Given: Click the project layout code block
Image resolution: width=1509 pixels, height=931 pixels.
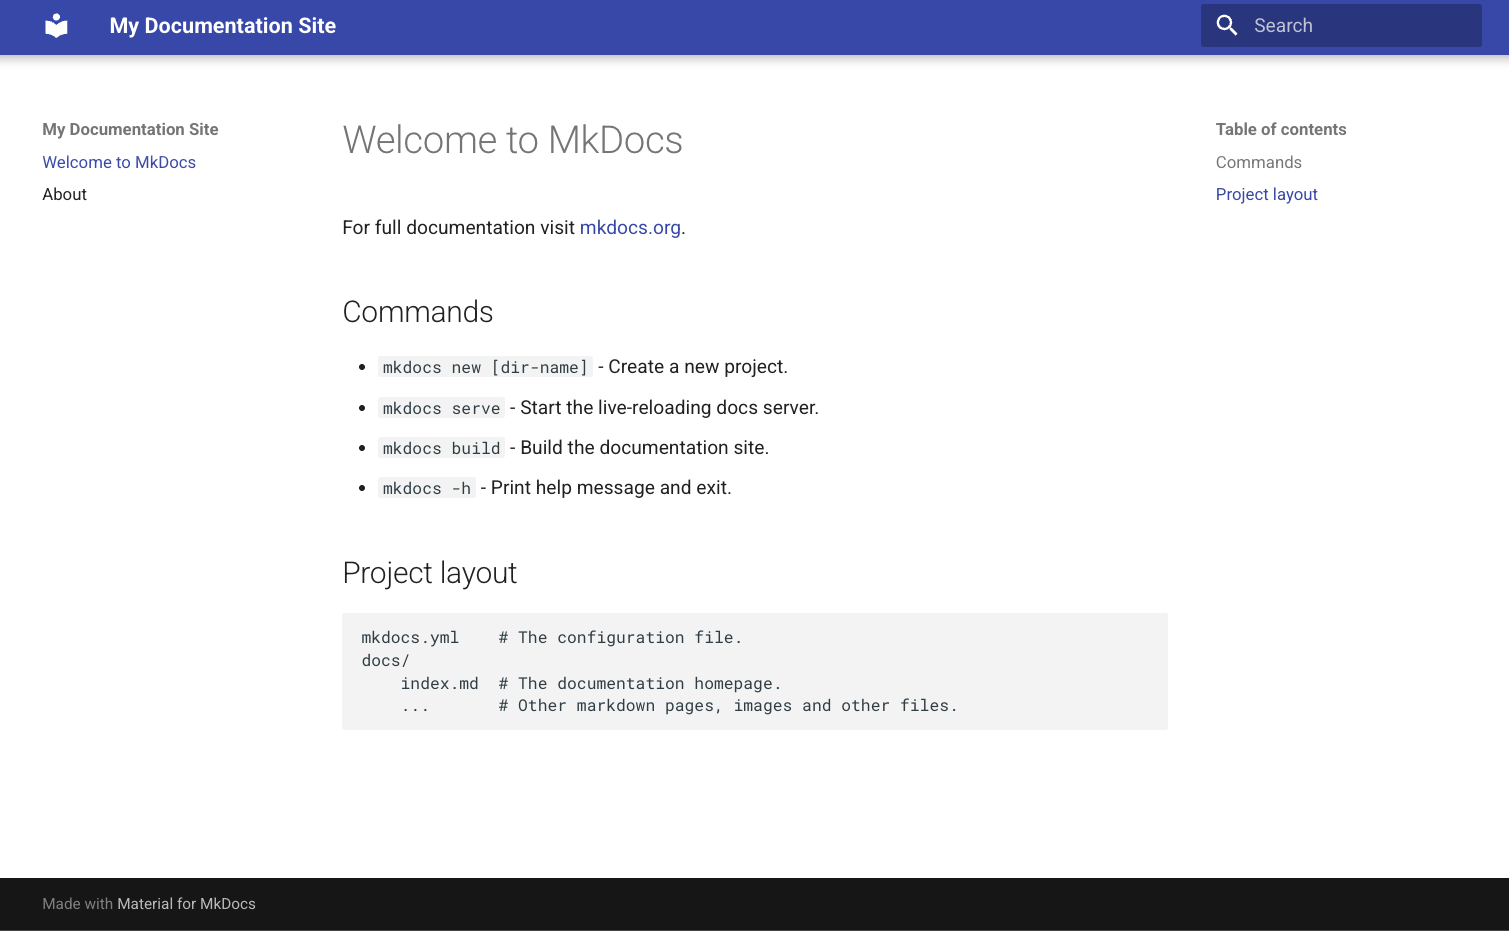Looking at the screenshot, I should pyautogui.click(x=754, y=671).
